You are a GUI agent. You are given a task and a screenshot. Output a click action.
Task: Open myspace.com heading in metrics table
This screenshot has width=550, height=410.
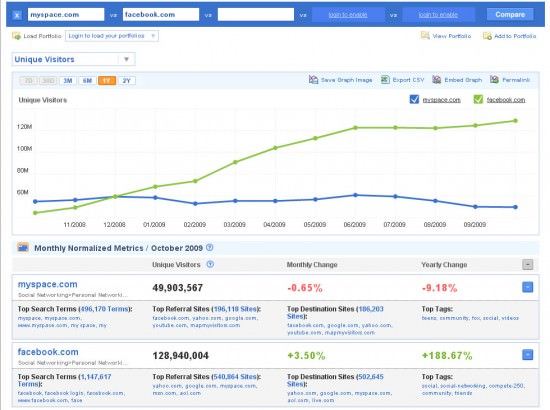(47, 284)
